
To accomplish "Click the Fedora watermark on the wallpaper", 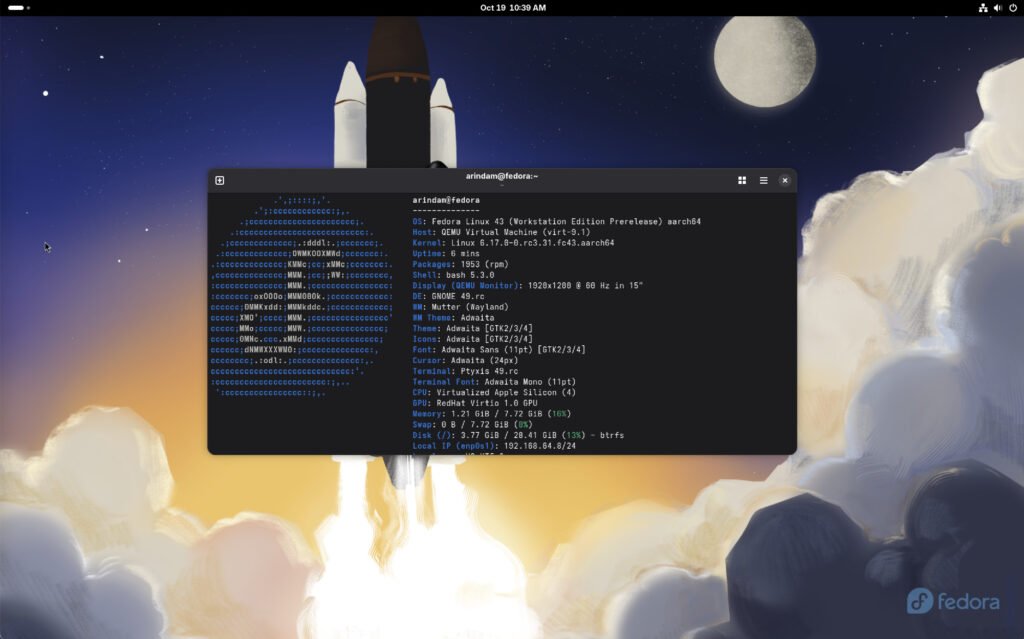I will [955, 603].
